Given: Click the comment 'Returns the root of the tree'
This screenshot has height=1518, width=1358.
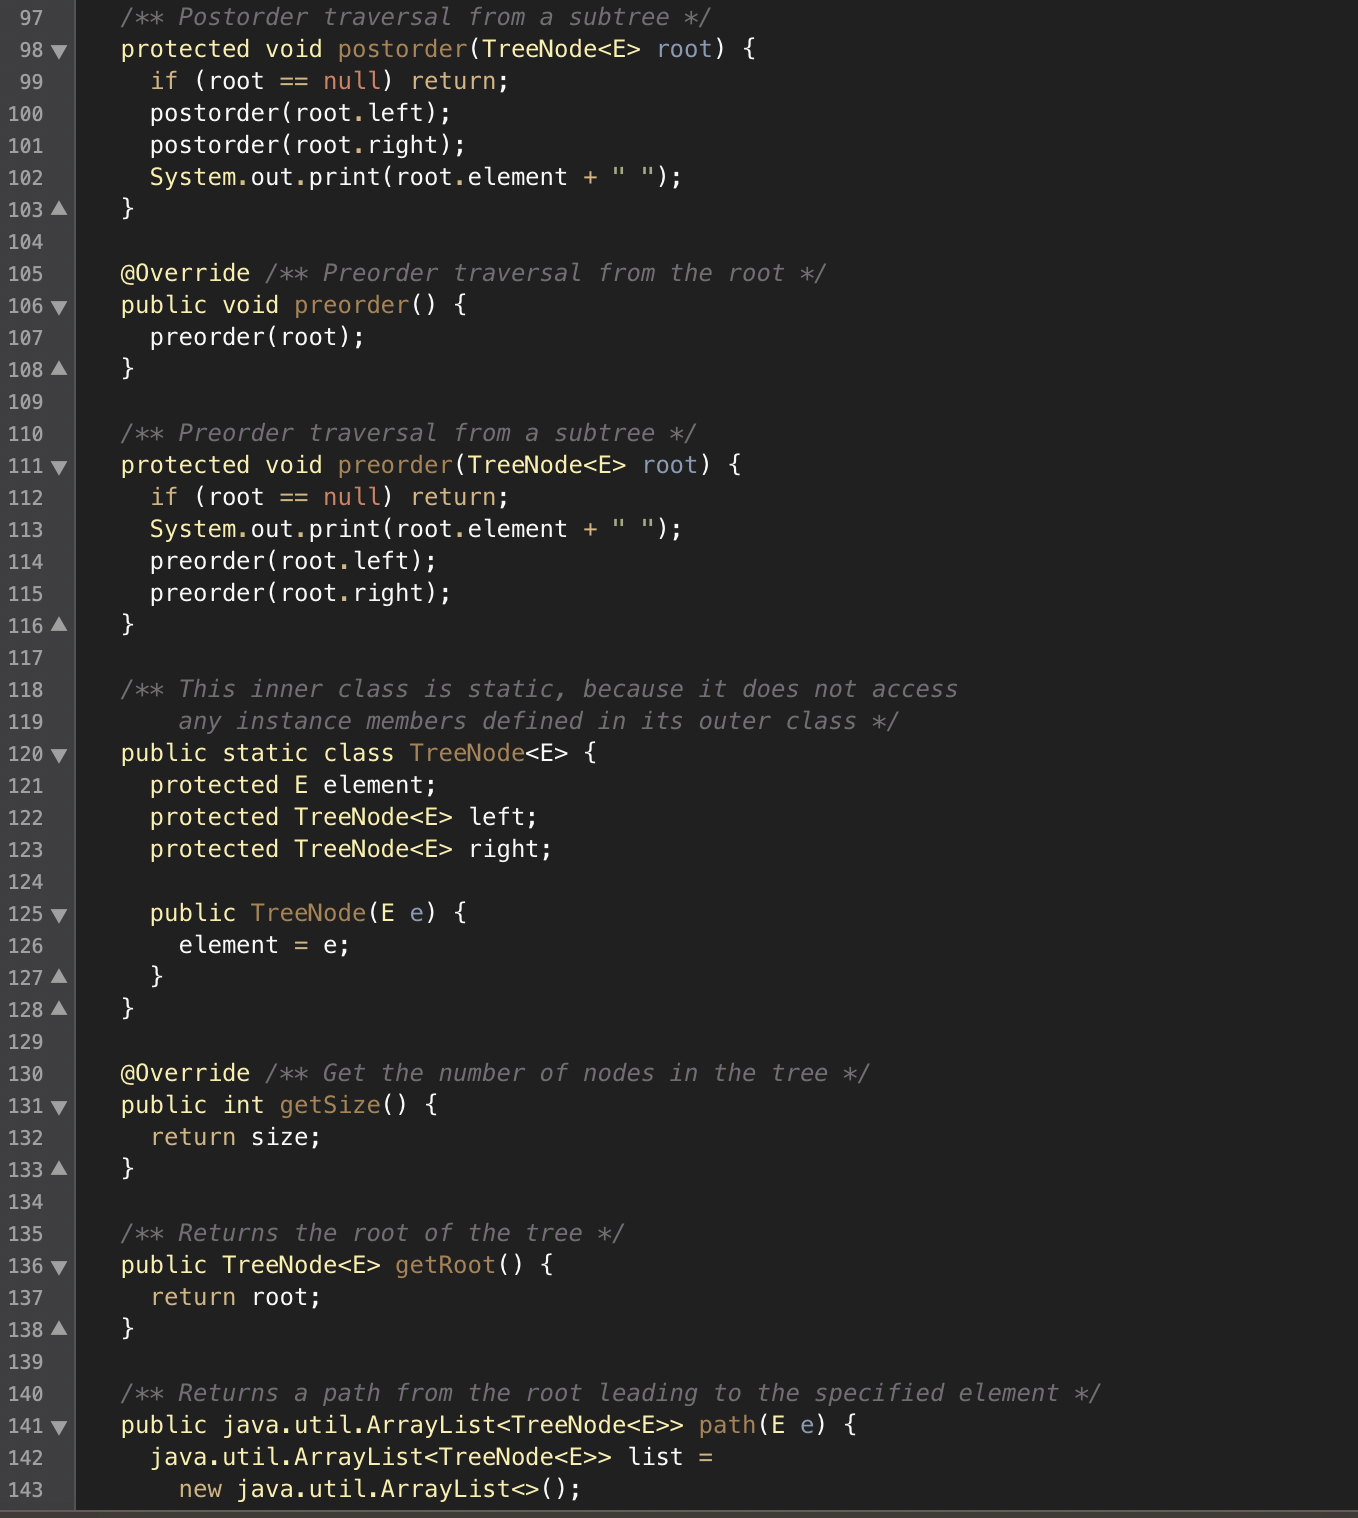Looking at the screenshot, I should [372, 1233].
